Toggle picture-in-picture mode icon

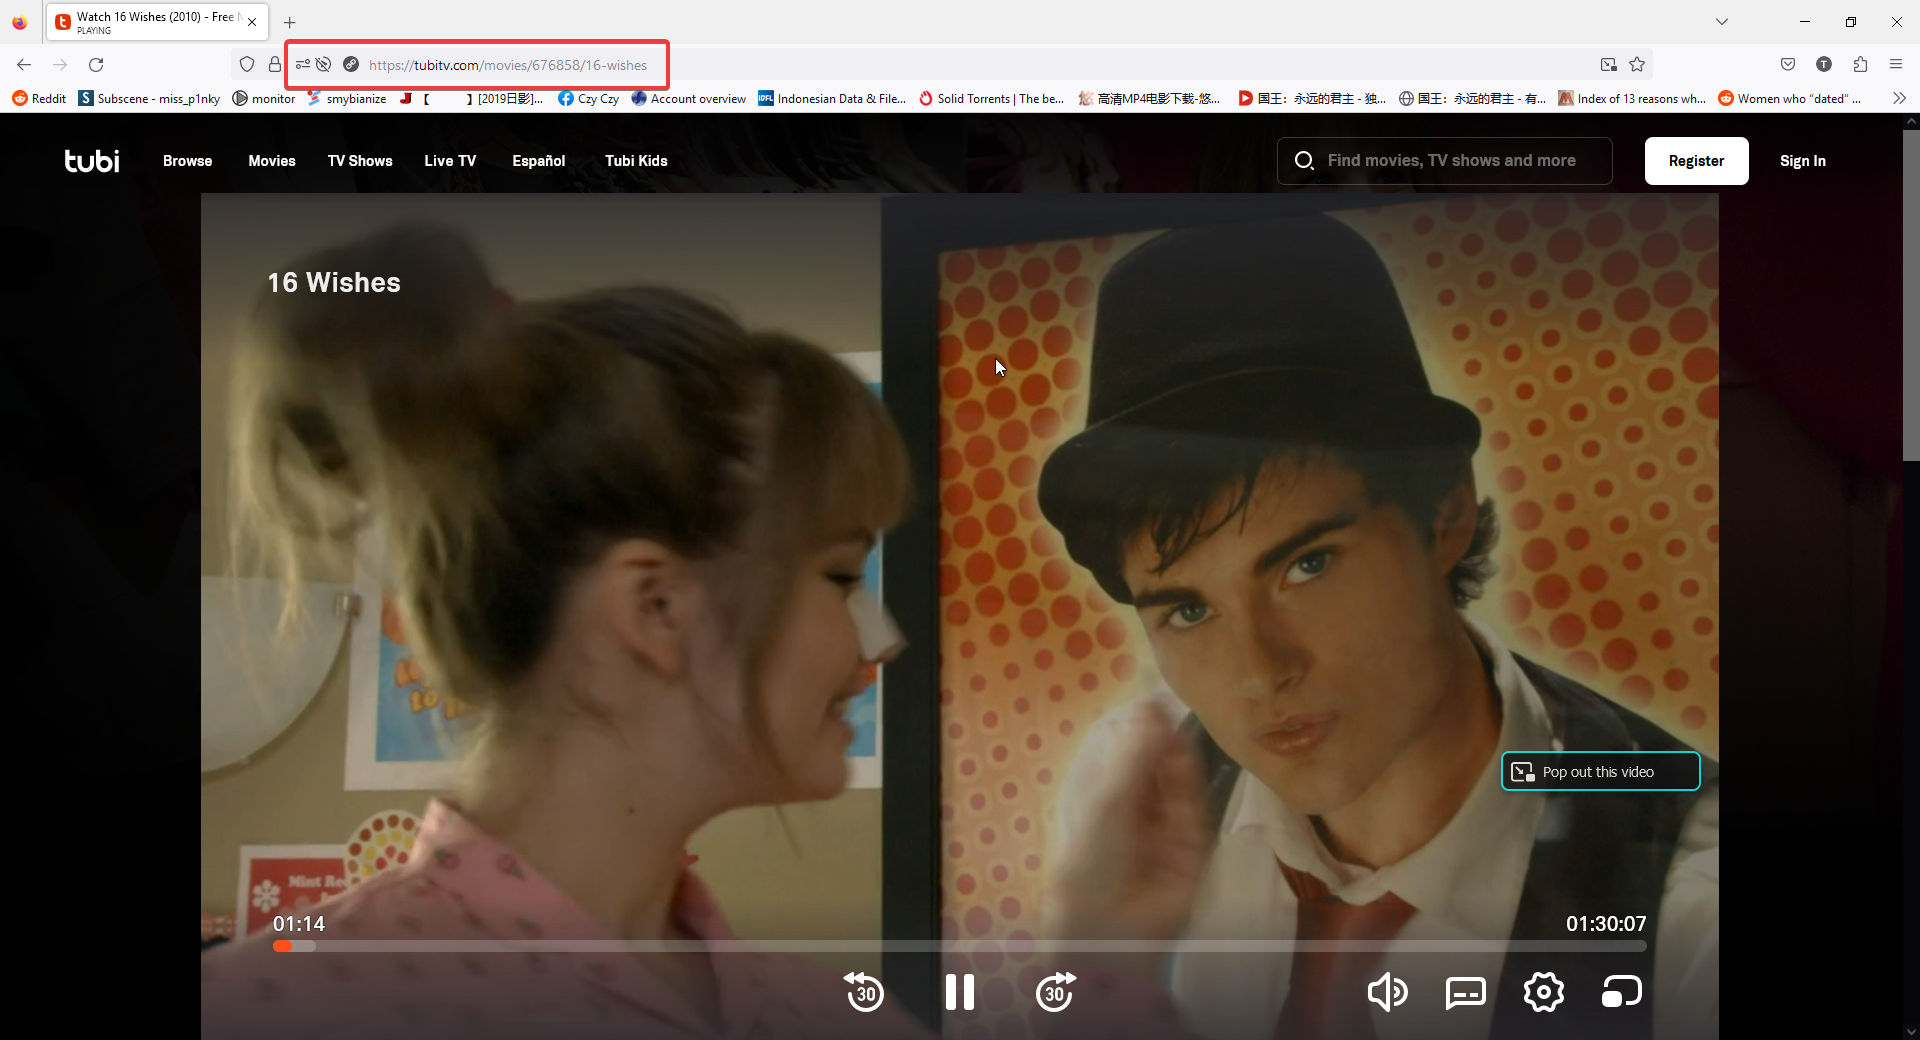[1622, 992]
